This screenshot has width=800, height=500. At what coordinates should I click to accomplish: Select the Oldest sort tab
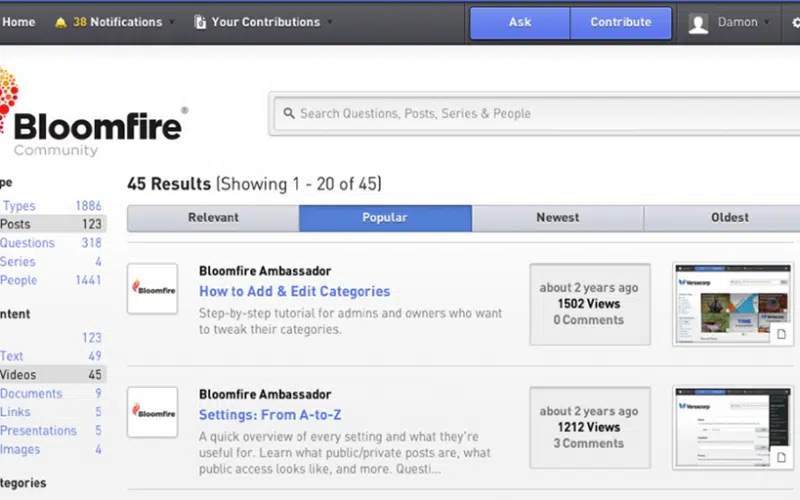[729, 218]
